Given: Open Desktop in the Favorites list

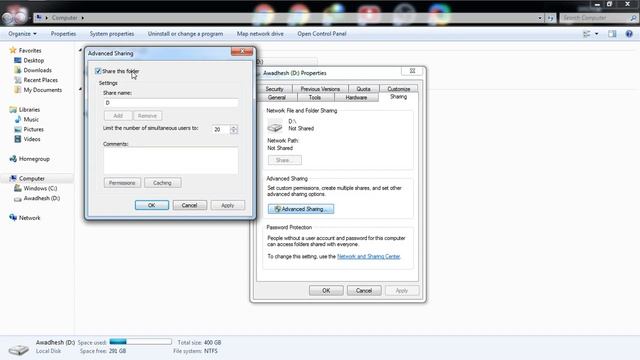Looking at the screenshot, I should 33,60.
